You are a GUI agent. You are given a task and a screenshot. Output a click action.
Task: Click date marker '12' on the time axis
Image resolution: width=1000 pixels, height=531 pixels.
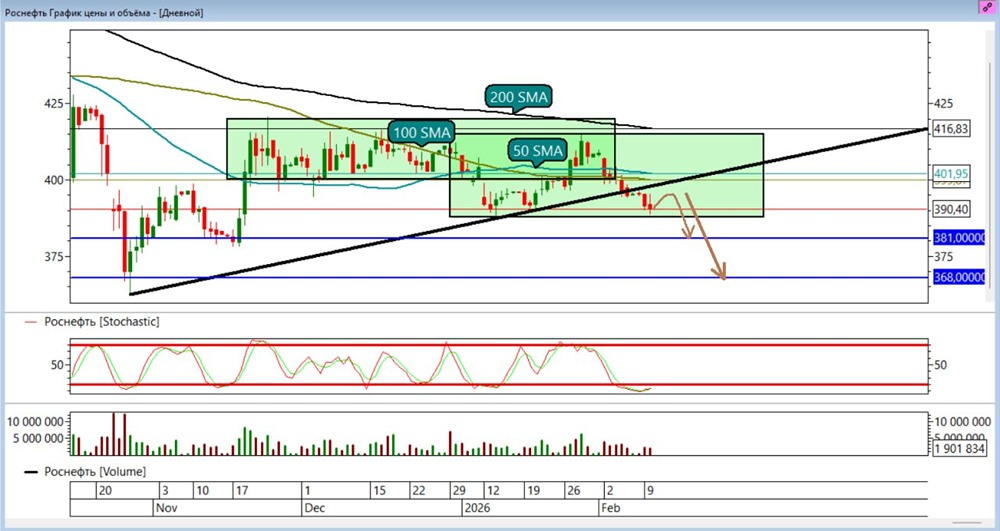[x=493, y=491]
